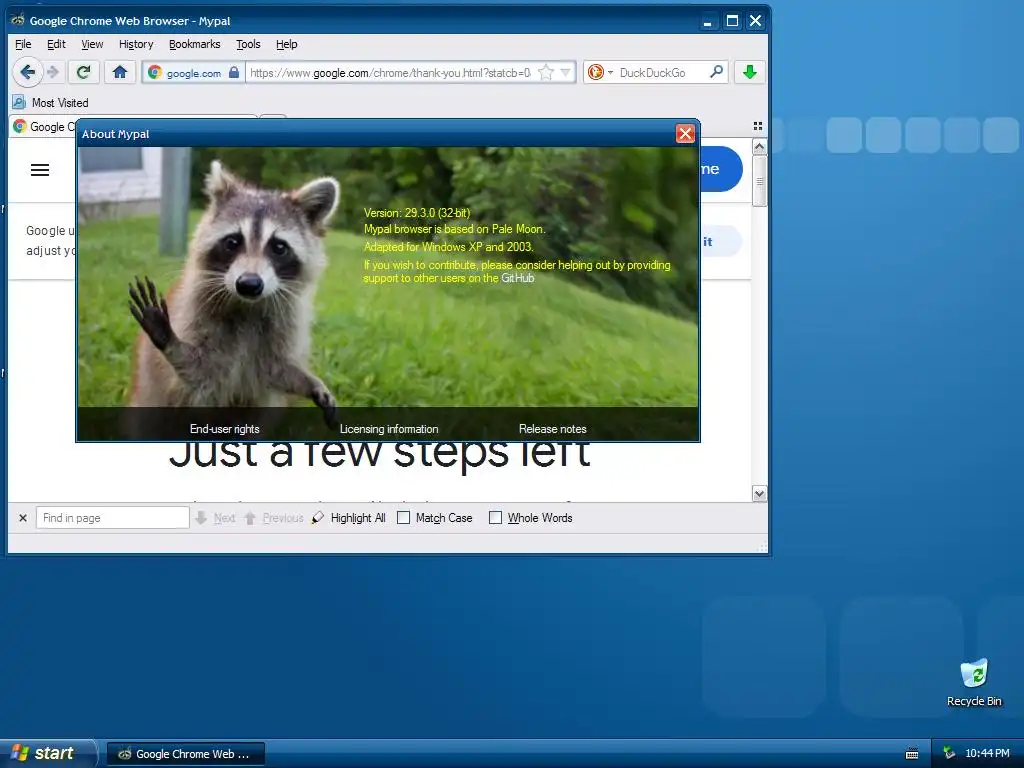Click the Forward navigation arrow
Viewport: 1024px width, 768px height.
pos(53,72)
